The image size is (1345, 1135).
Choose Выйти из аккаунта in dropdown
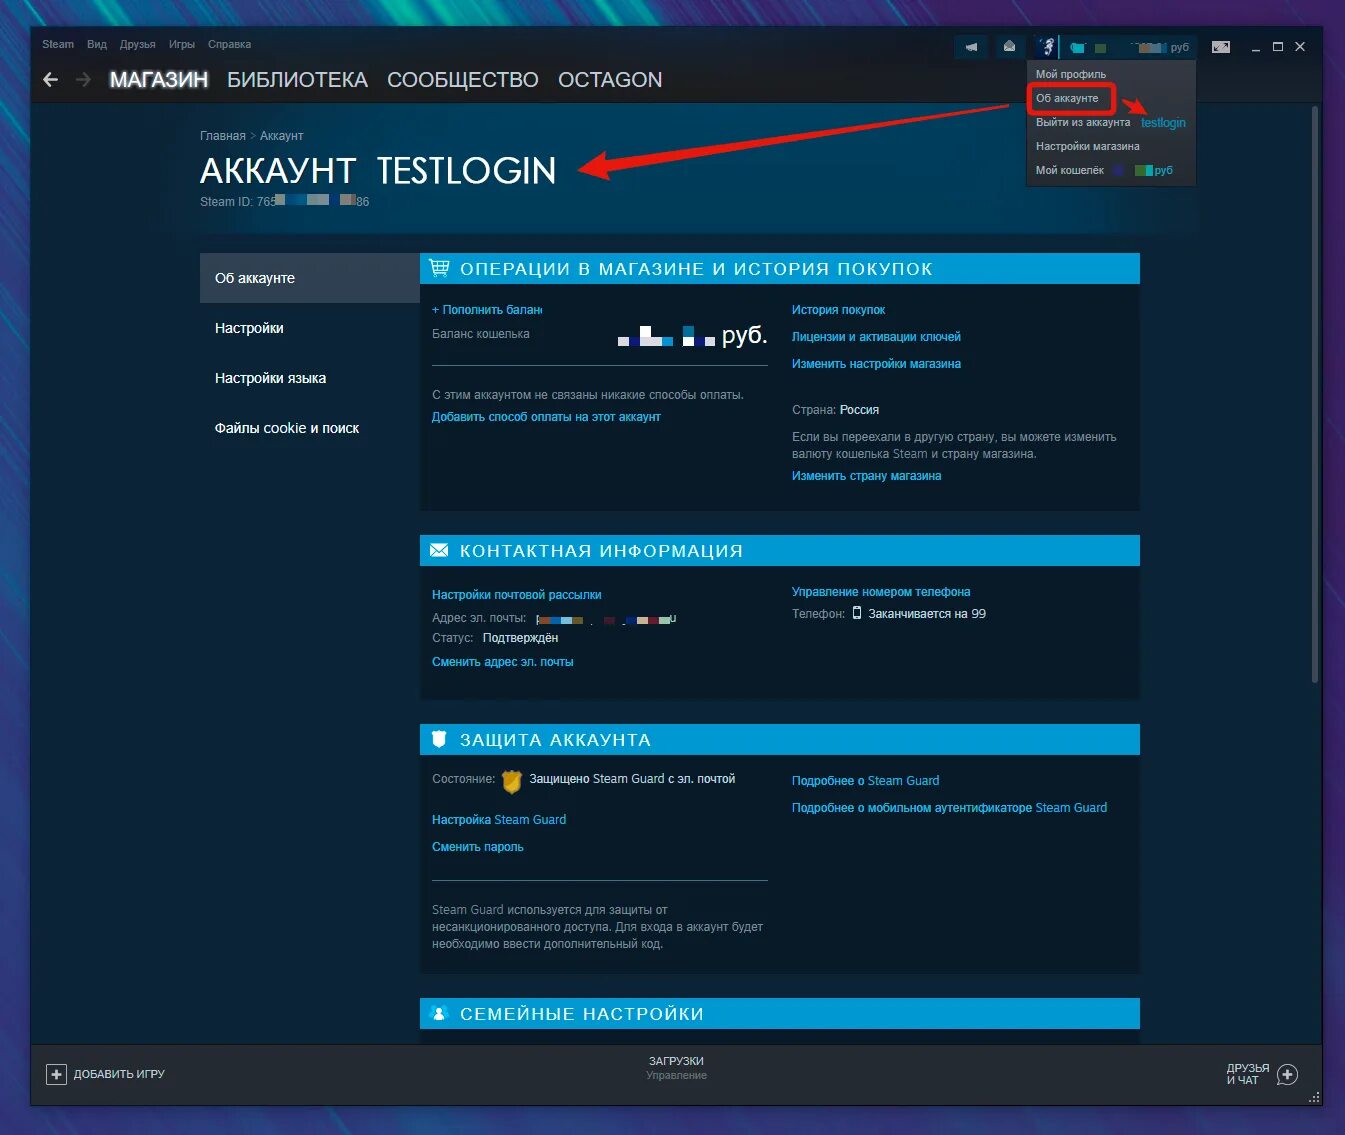(x=1083, y=122)
